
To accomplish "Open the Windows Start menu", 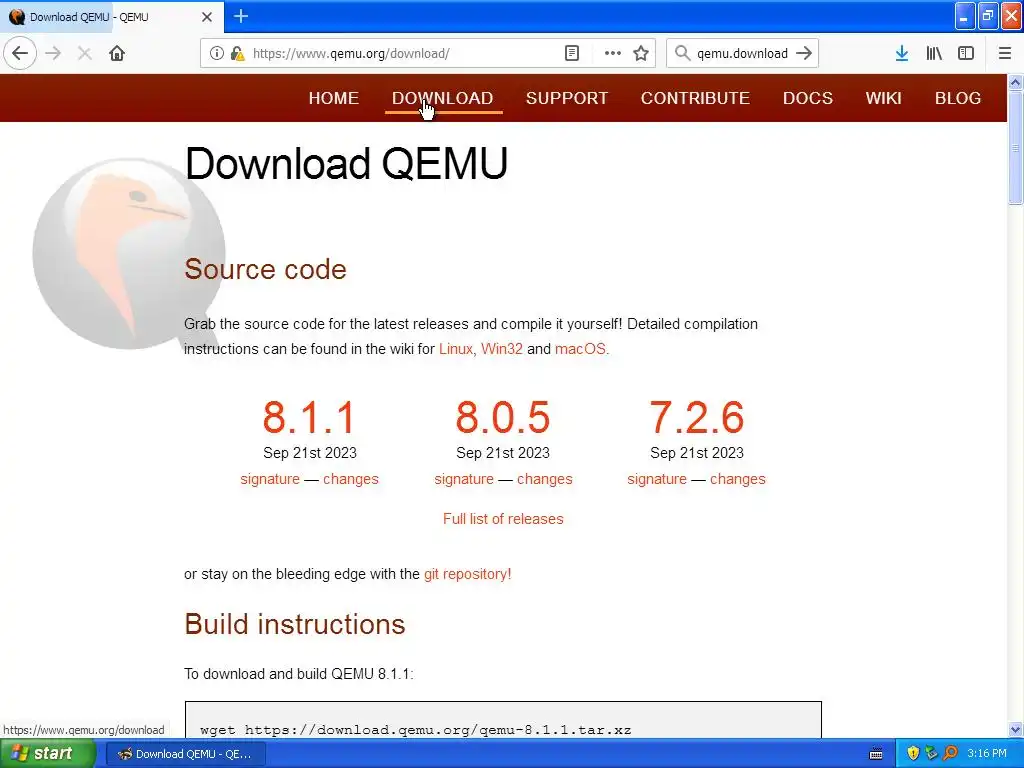I will click(47, 754).
